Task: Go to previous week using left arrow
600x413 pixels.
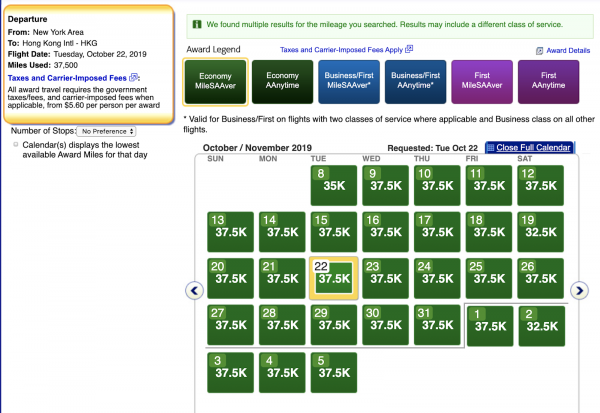Action: pos(195,290)
